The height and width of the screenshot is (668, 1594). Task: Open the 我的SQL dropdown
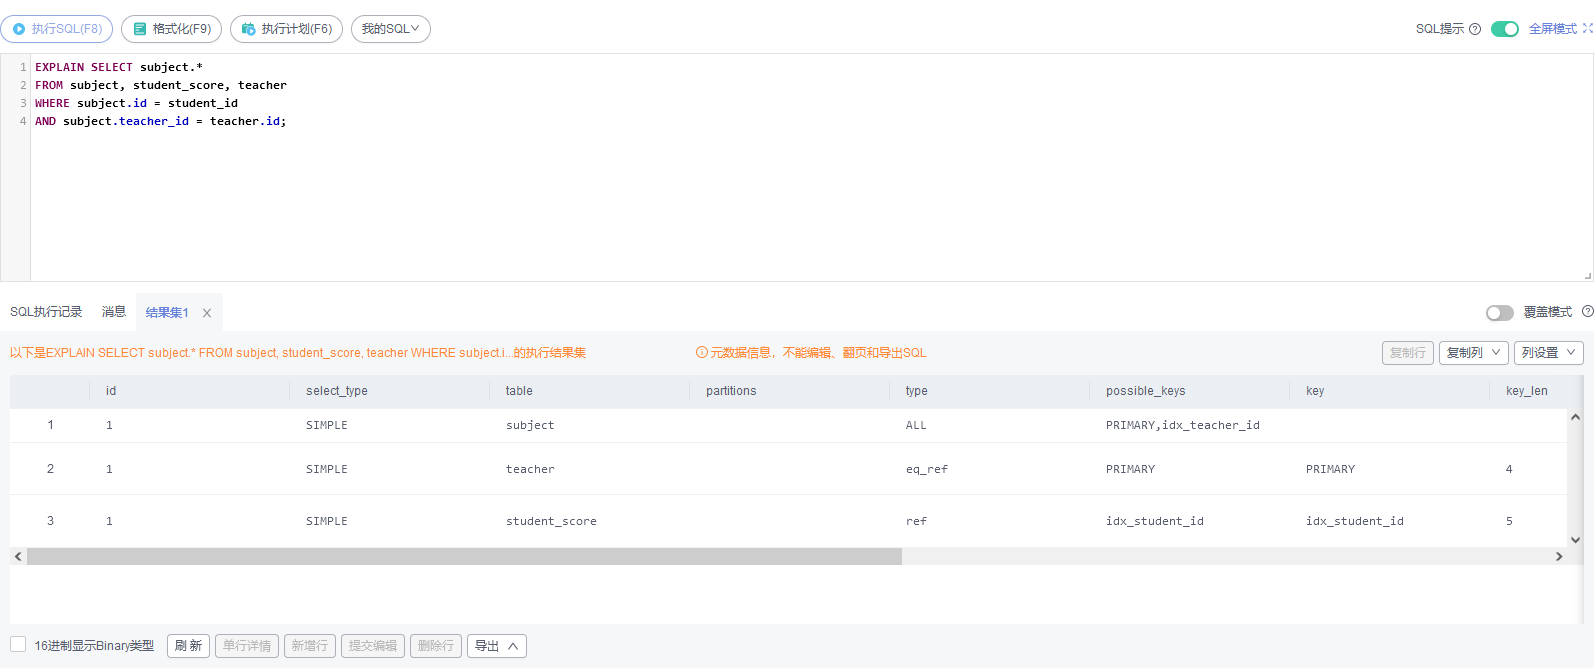[391, 29]
